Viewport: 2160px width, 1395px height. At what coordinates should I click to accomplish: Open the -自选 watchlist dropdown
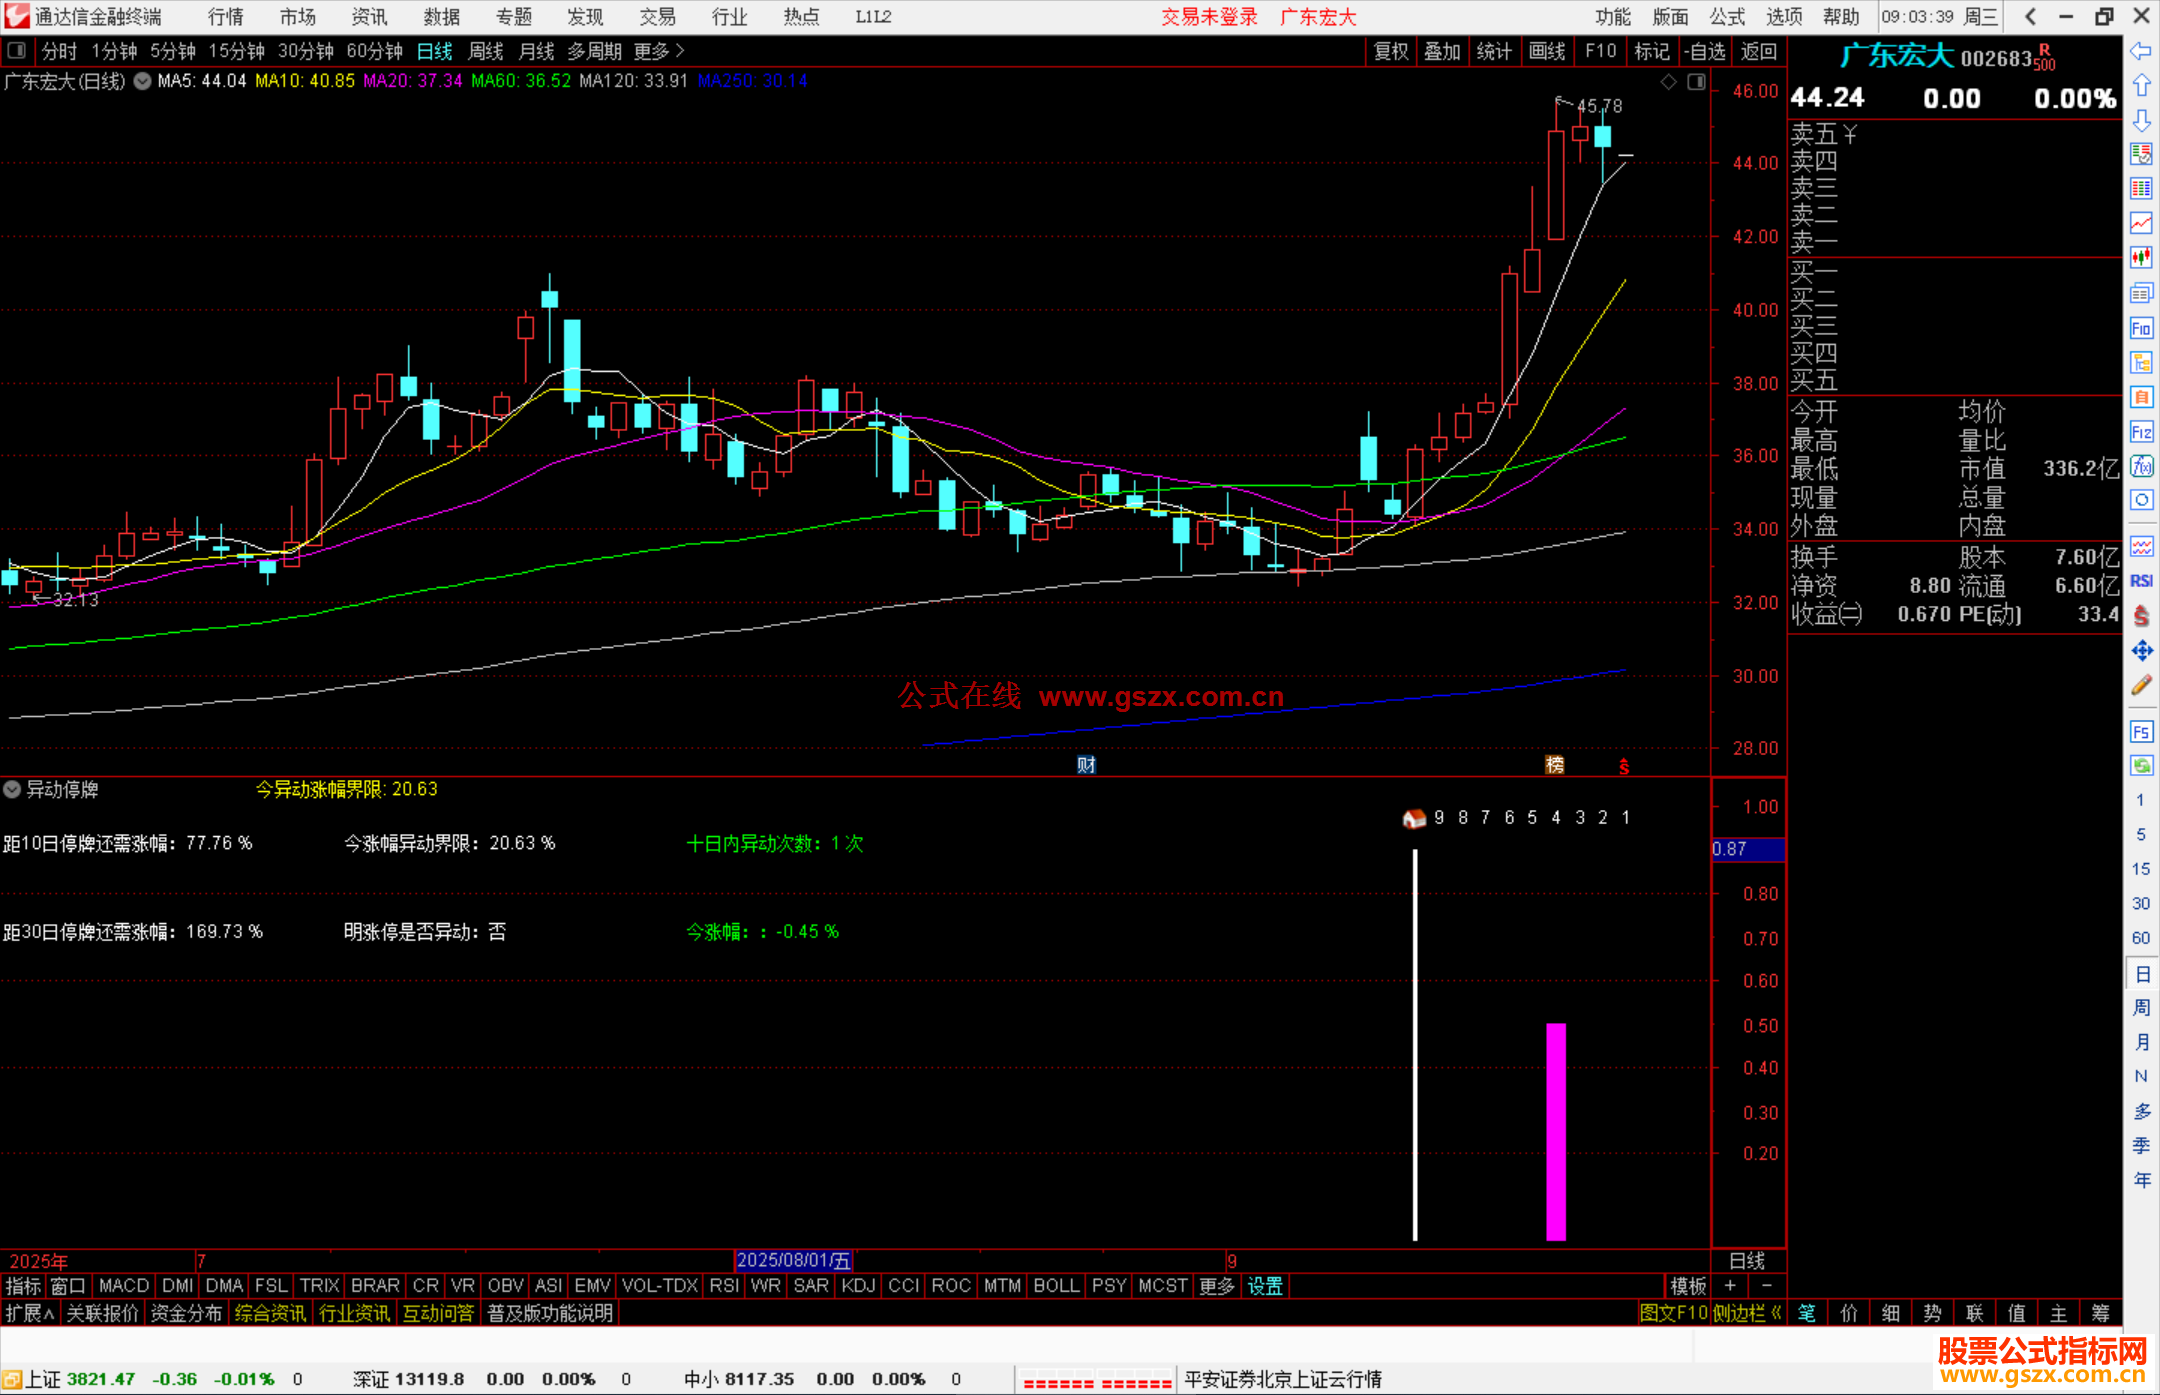[x=1704, y=51]
